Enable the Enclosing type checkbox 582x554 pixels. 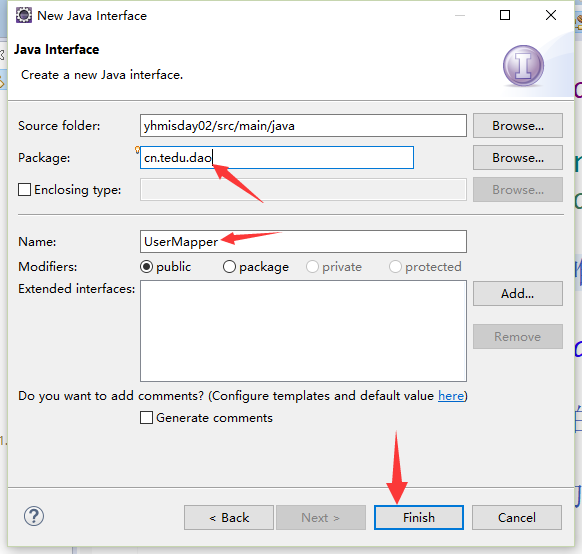point(24,190)
